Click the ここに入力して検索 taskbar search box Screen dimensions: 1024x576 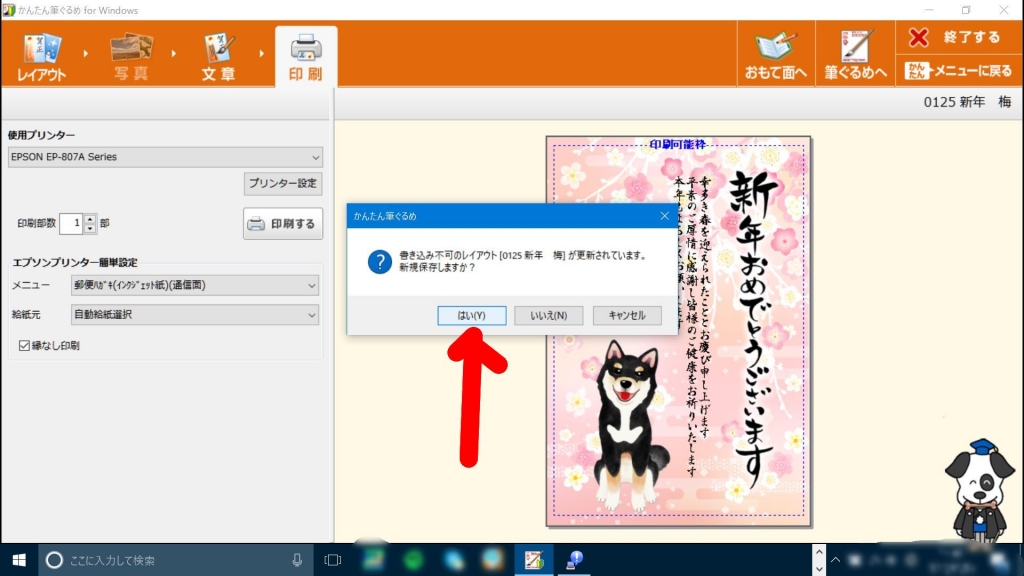point(176,560)
